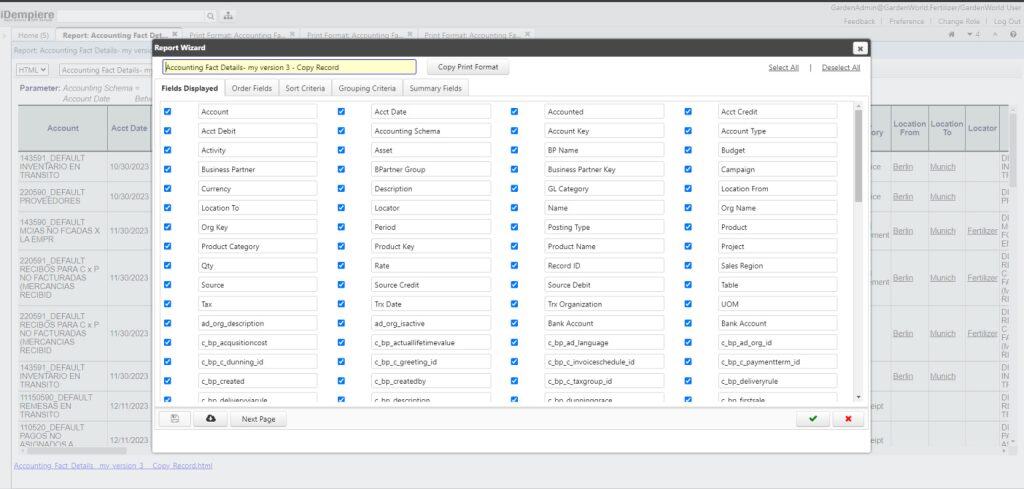The height and width of the screenshot is (489, 1024).
Task: Toggle the Budget field checkbox
Action: (688, 150)
